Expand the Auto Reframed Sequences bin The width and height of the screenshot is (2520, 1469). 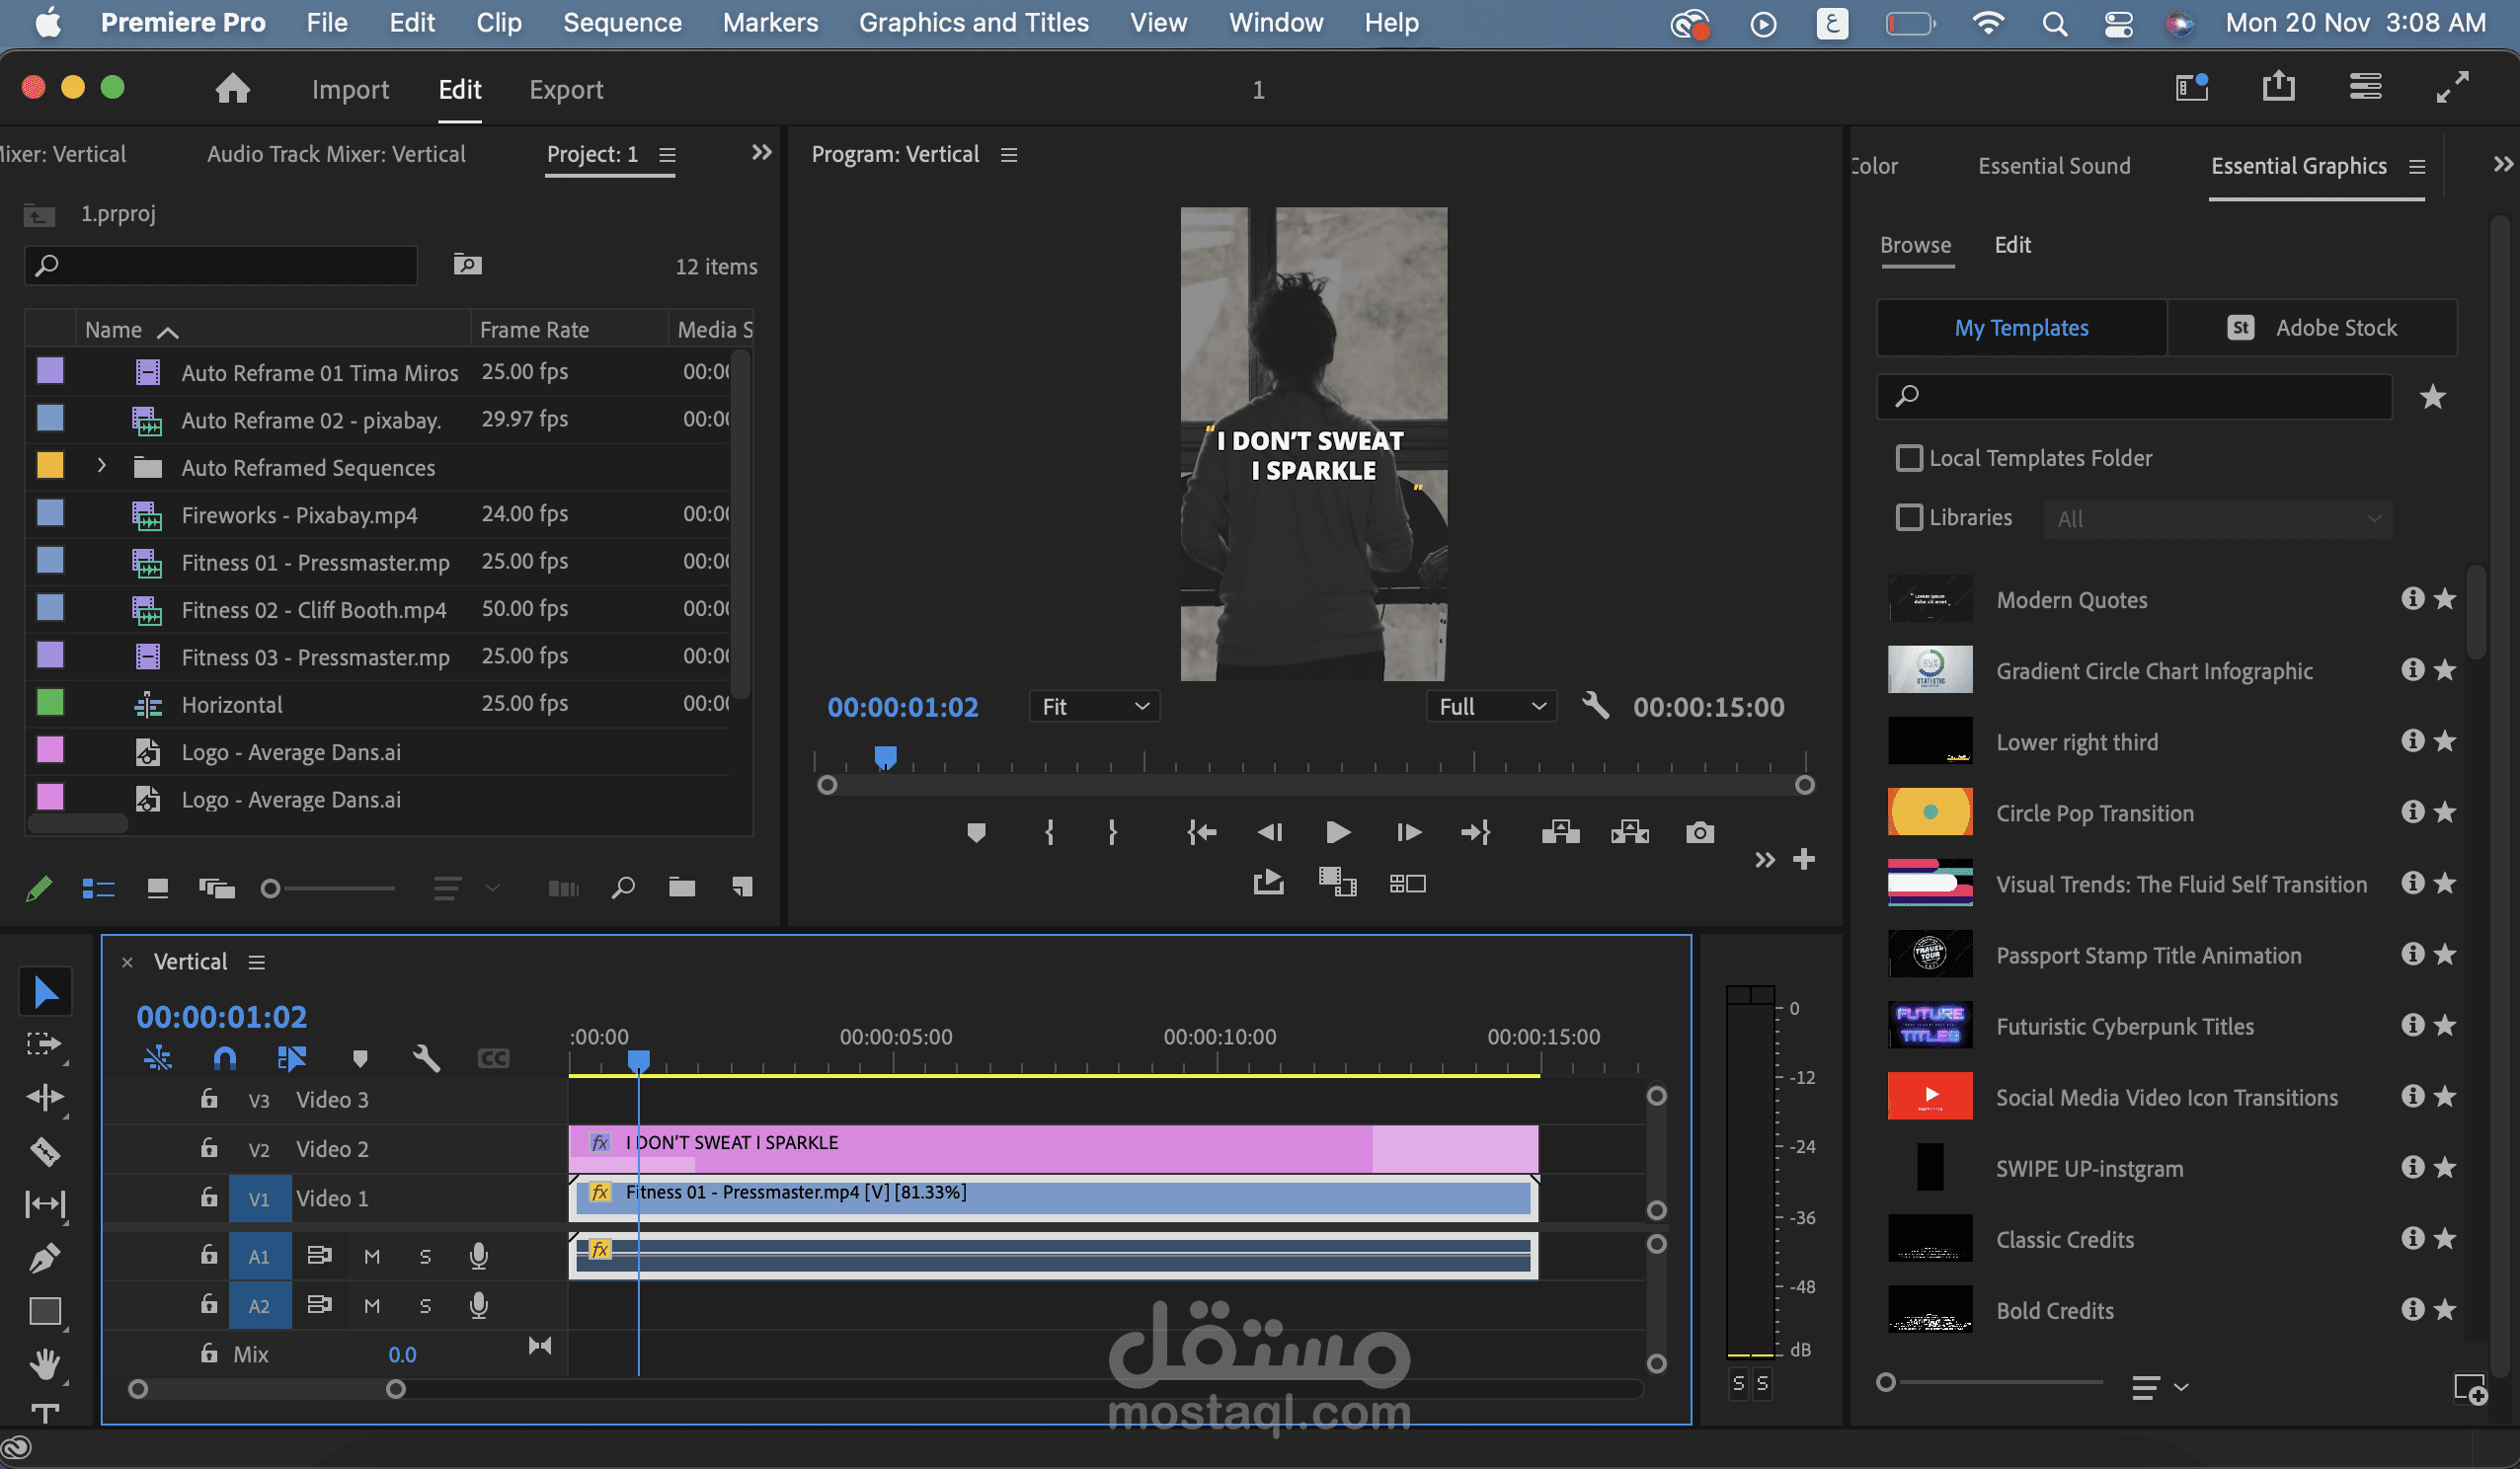[x=101, y=466]
